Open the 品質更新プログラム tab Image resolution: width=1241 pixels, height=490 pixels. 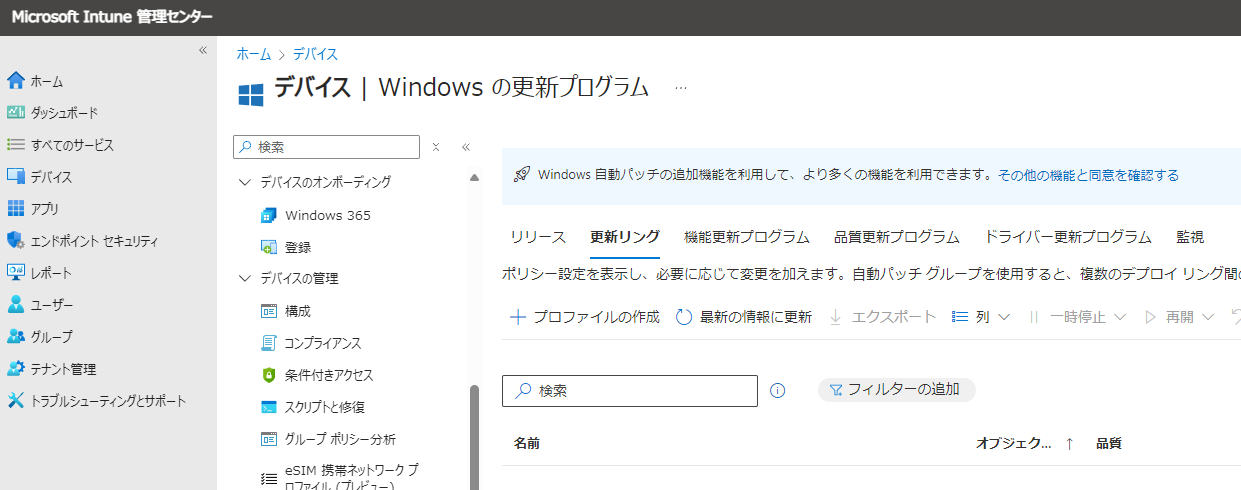click(x=897, y=237)
